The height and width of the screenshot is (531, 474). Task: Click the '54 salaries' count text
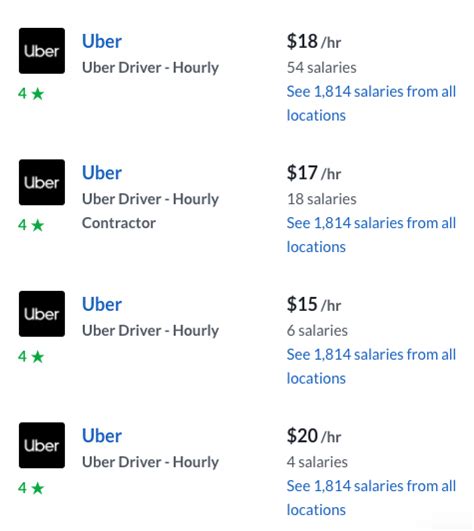point(321,67)
